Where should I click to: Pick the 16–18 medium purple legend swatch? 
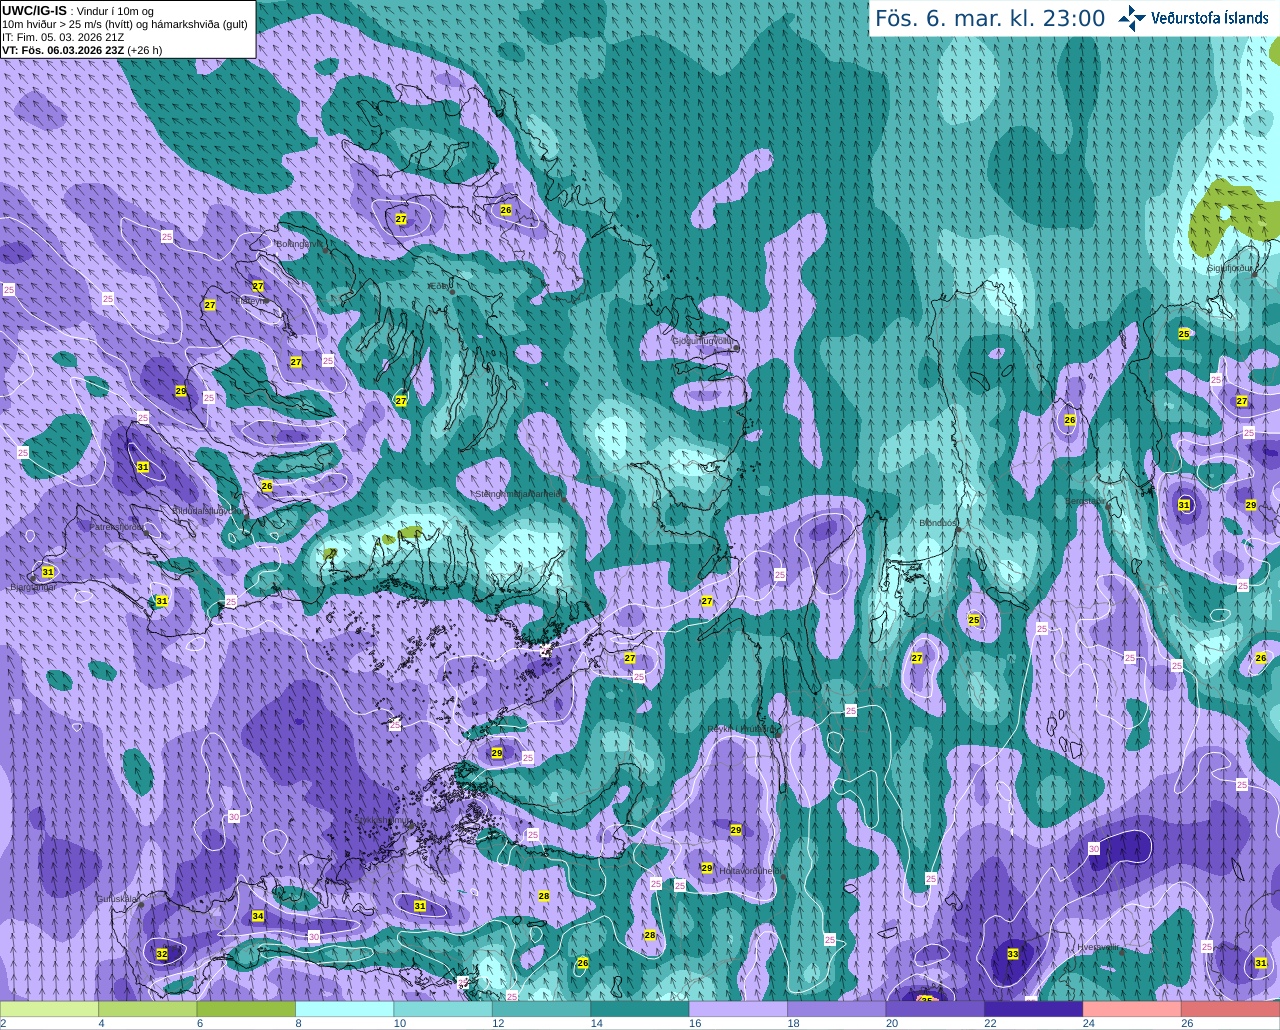point(738,1009)
